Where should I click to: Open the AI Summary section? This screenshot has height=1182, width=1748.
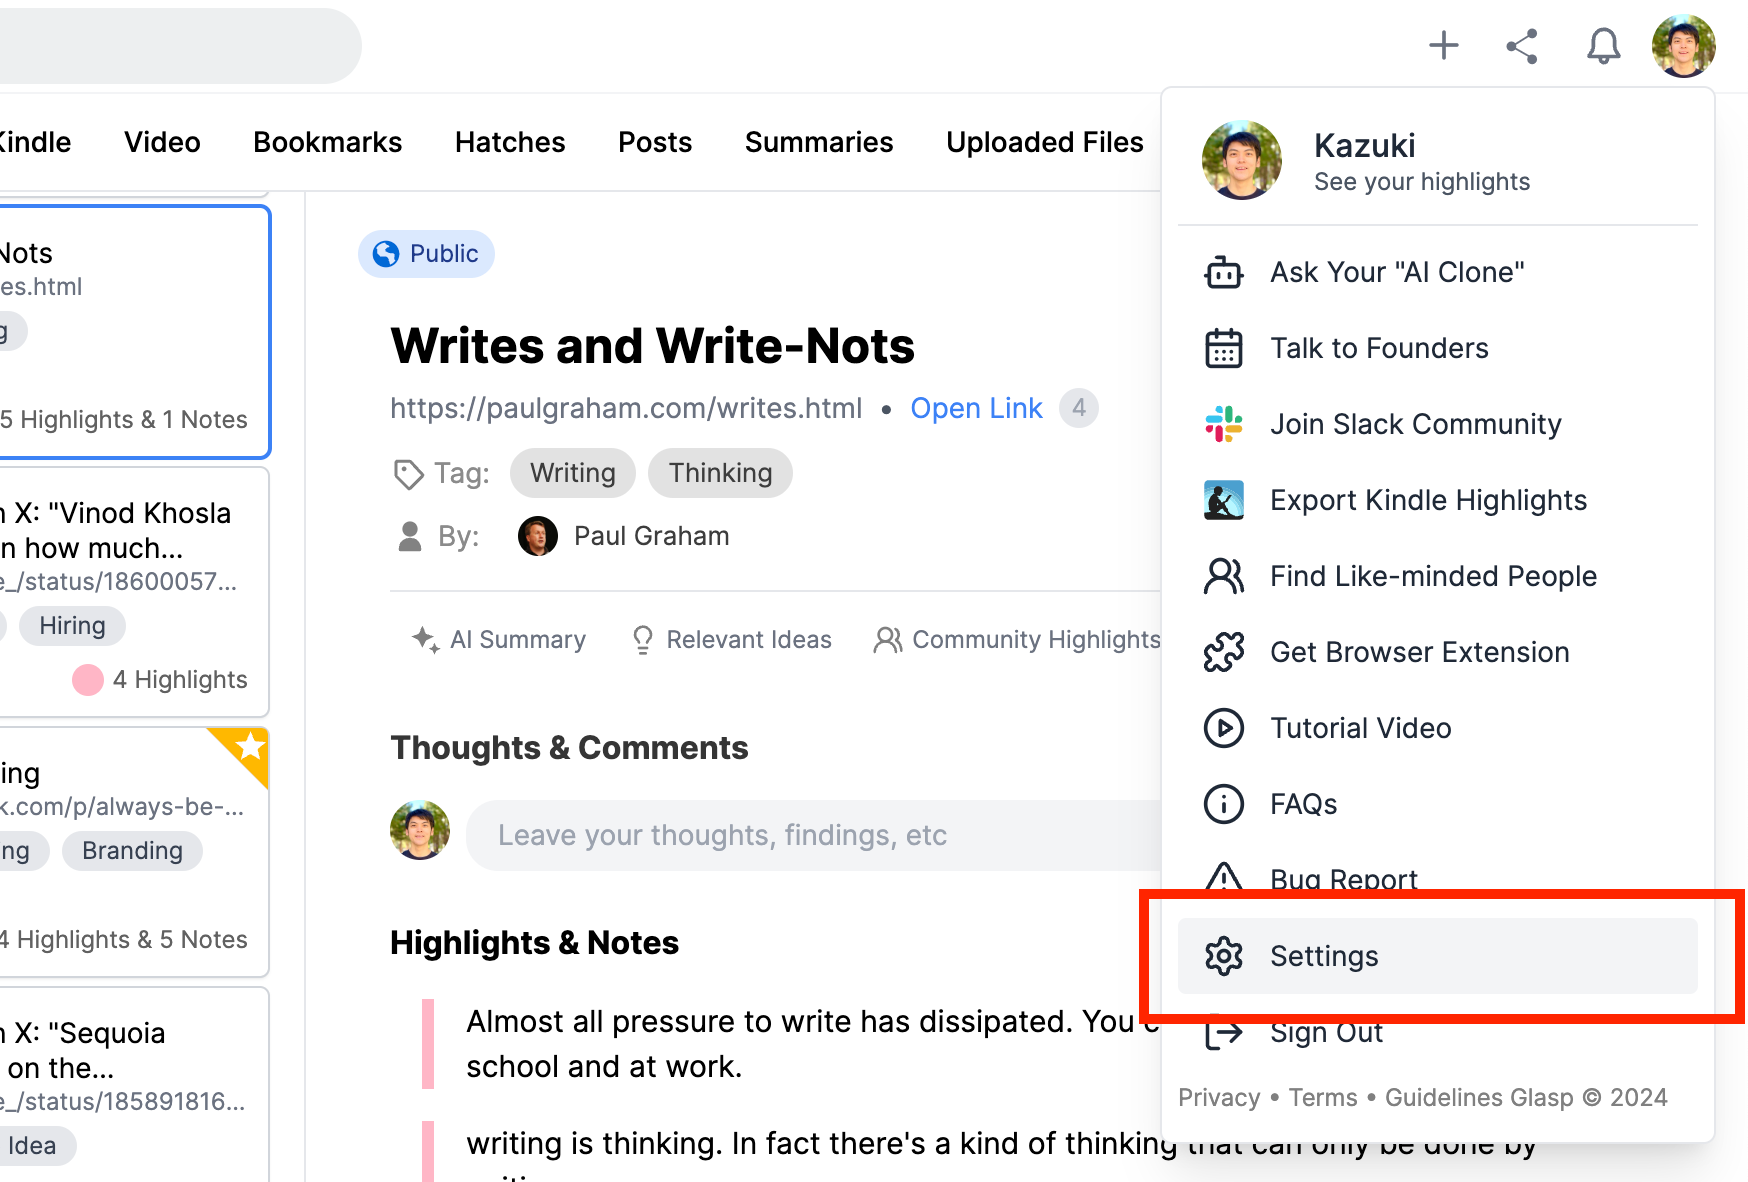click(499, 640)
